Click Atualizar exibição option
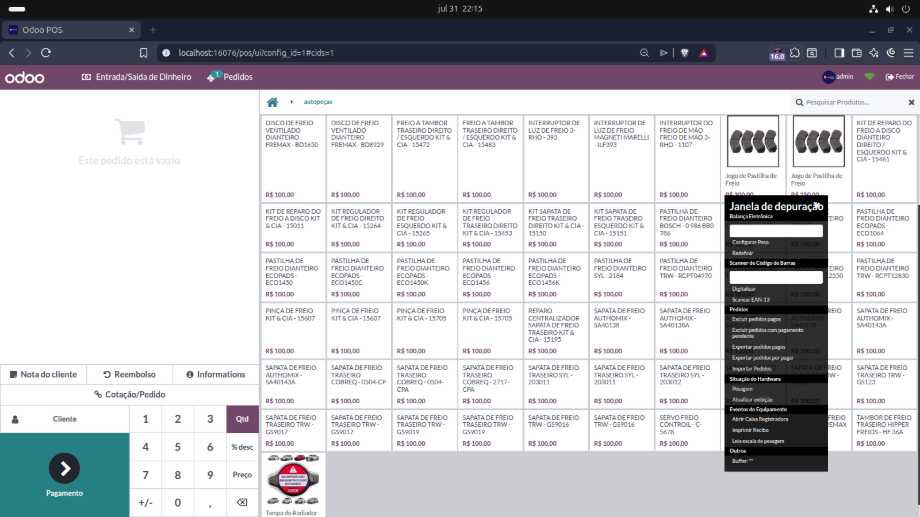This screenshot has width=920, height=517. 752,400
